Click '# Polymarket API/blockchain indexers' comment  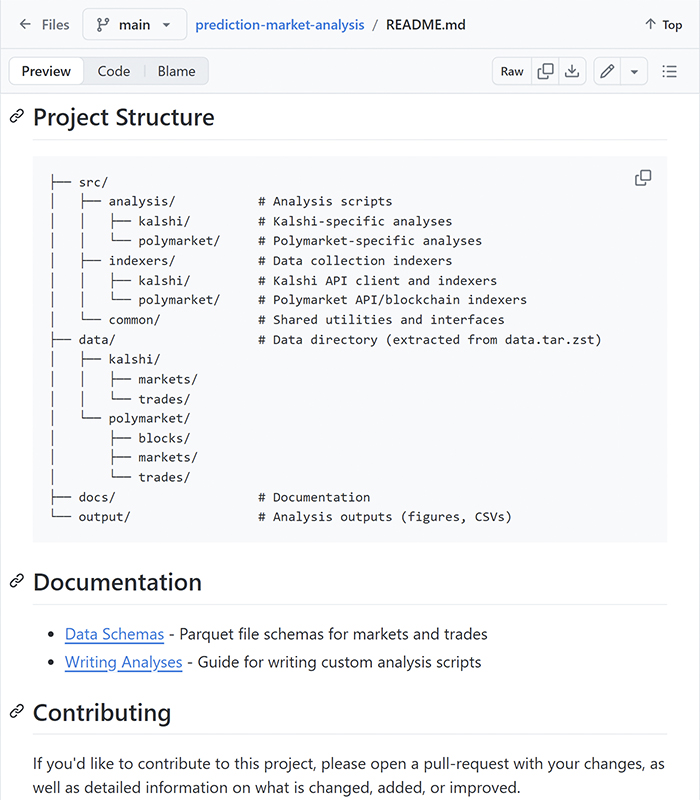pos(392,299)
